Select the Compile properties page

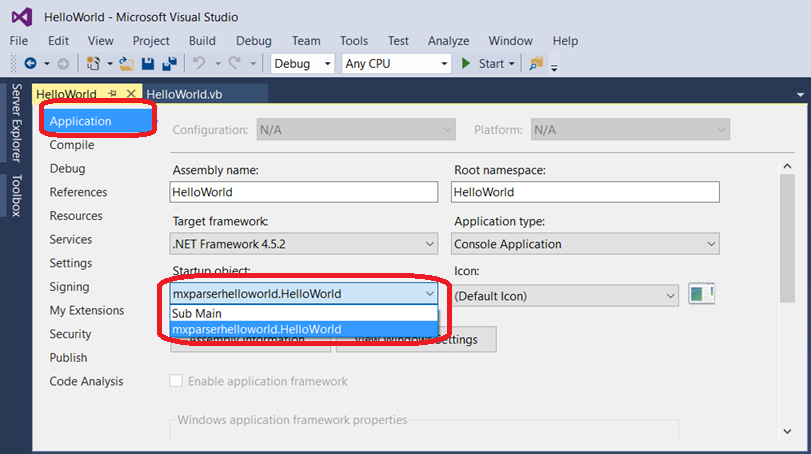click(72, 145)
